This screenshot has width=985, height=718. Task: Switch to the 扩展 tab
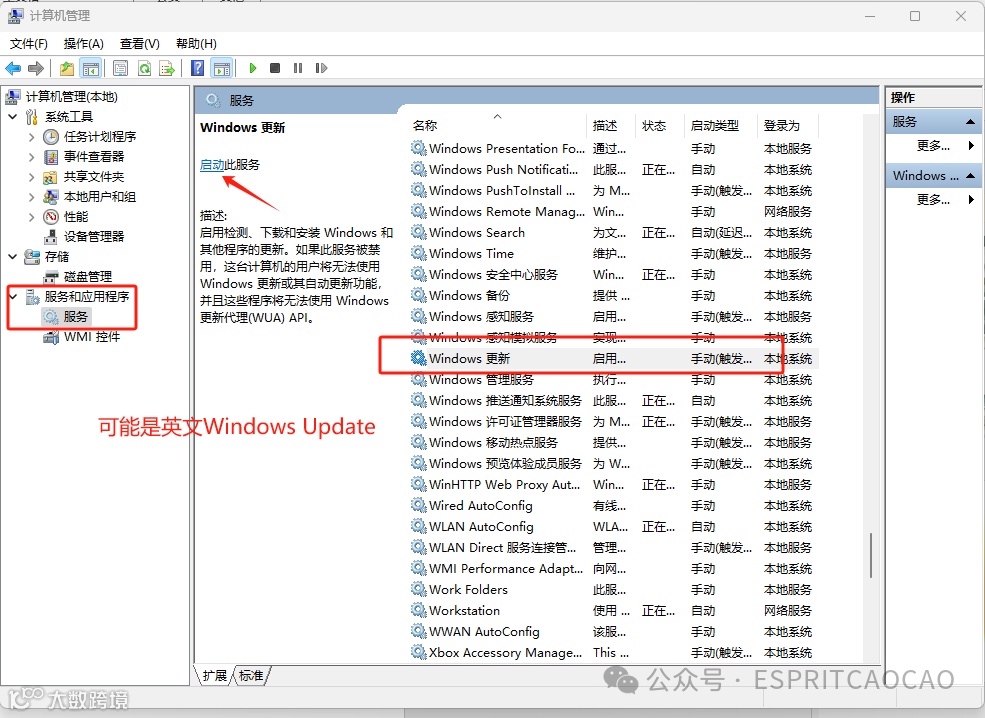(214, 676)
